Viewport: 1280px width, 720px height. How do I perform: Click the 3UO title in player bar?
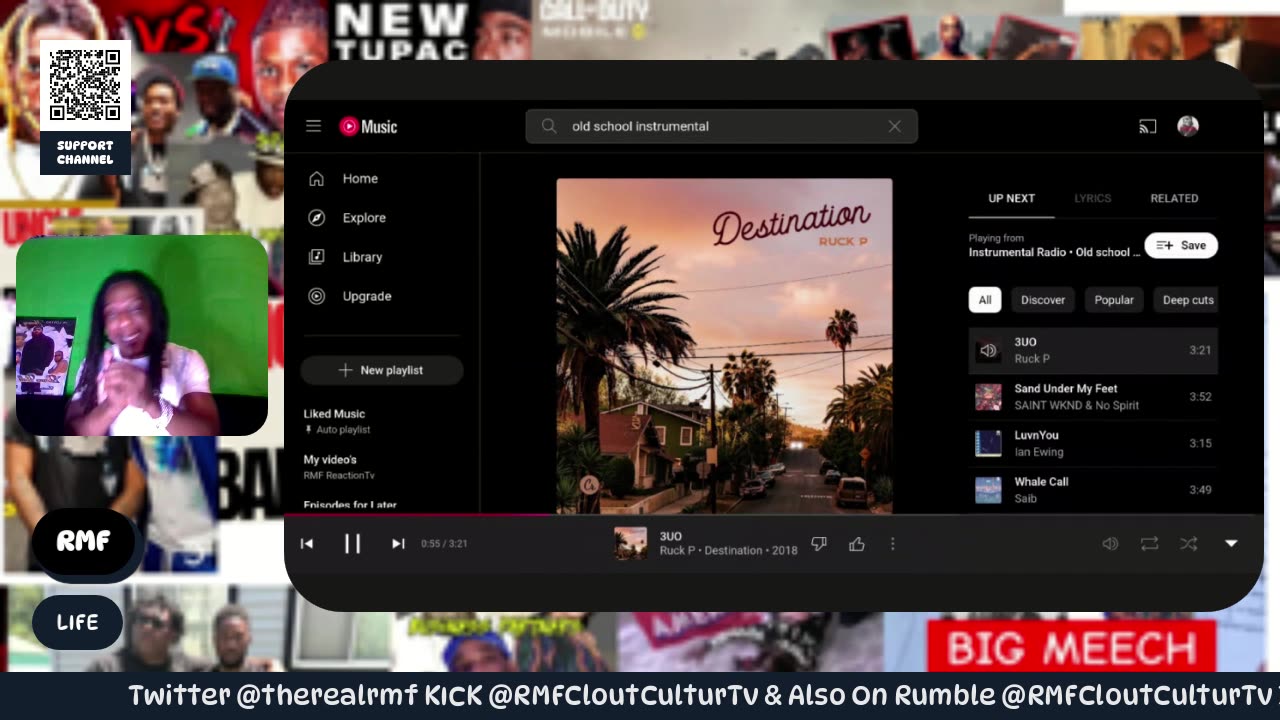(x=671, y=536)
